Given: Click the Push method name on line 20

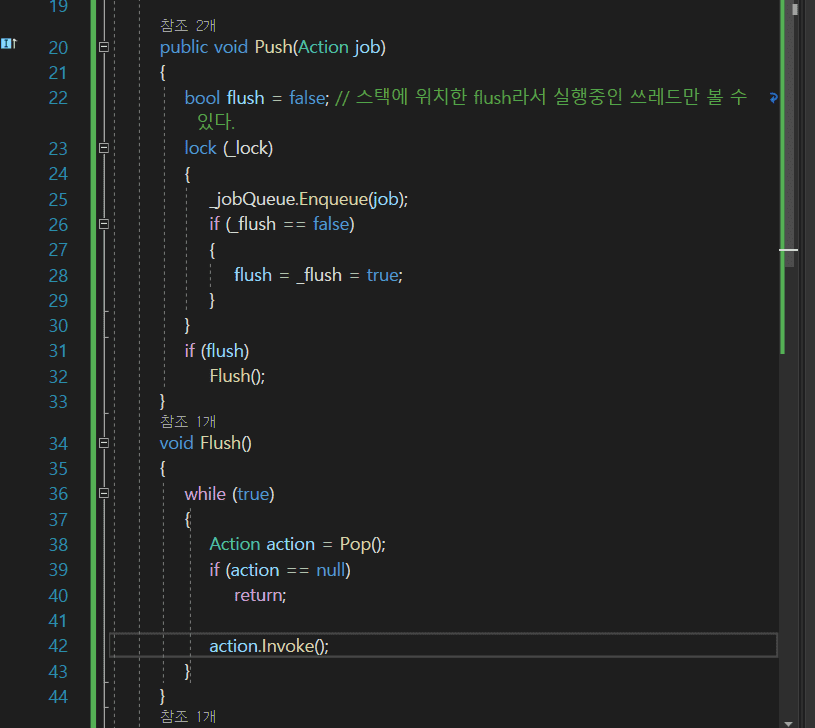Looking at the screenshot, I should pos(274,47).
